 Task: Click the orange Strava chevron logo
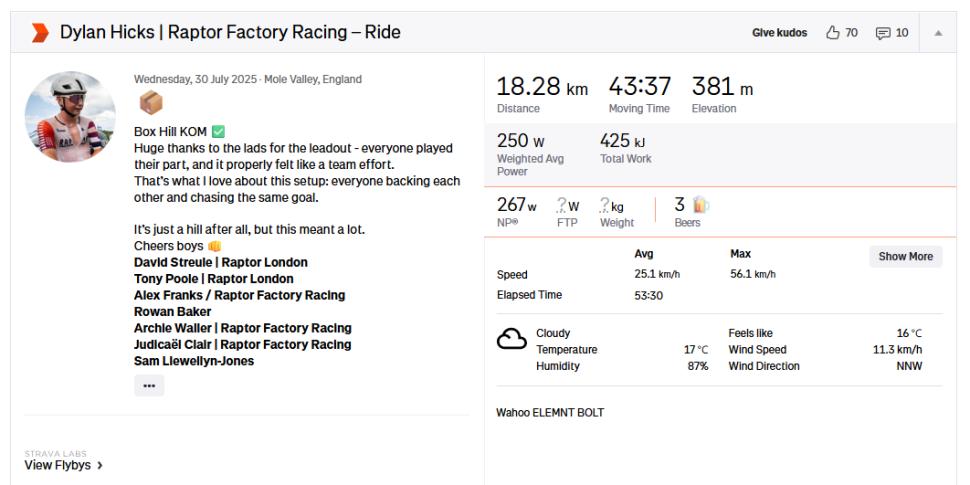pos(40,33)
